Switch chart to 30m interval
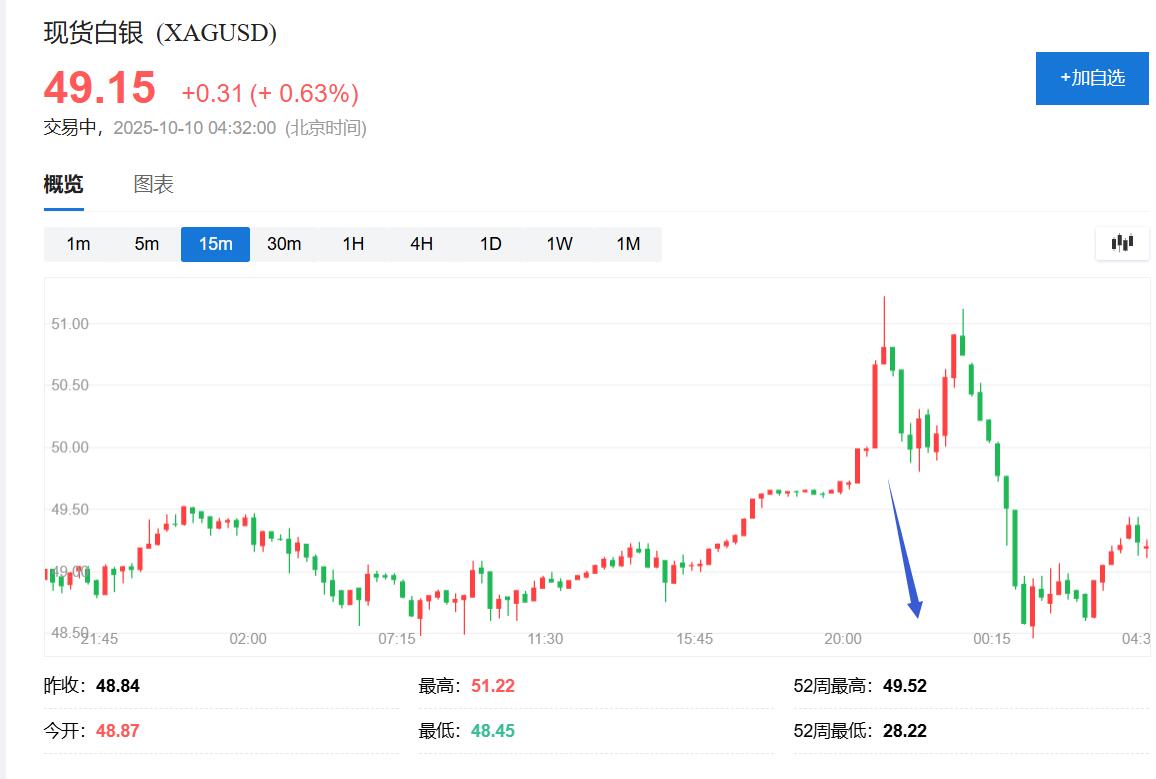 click(284, 244)
